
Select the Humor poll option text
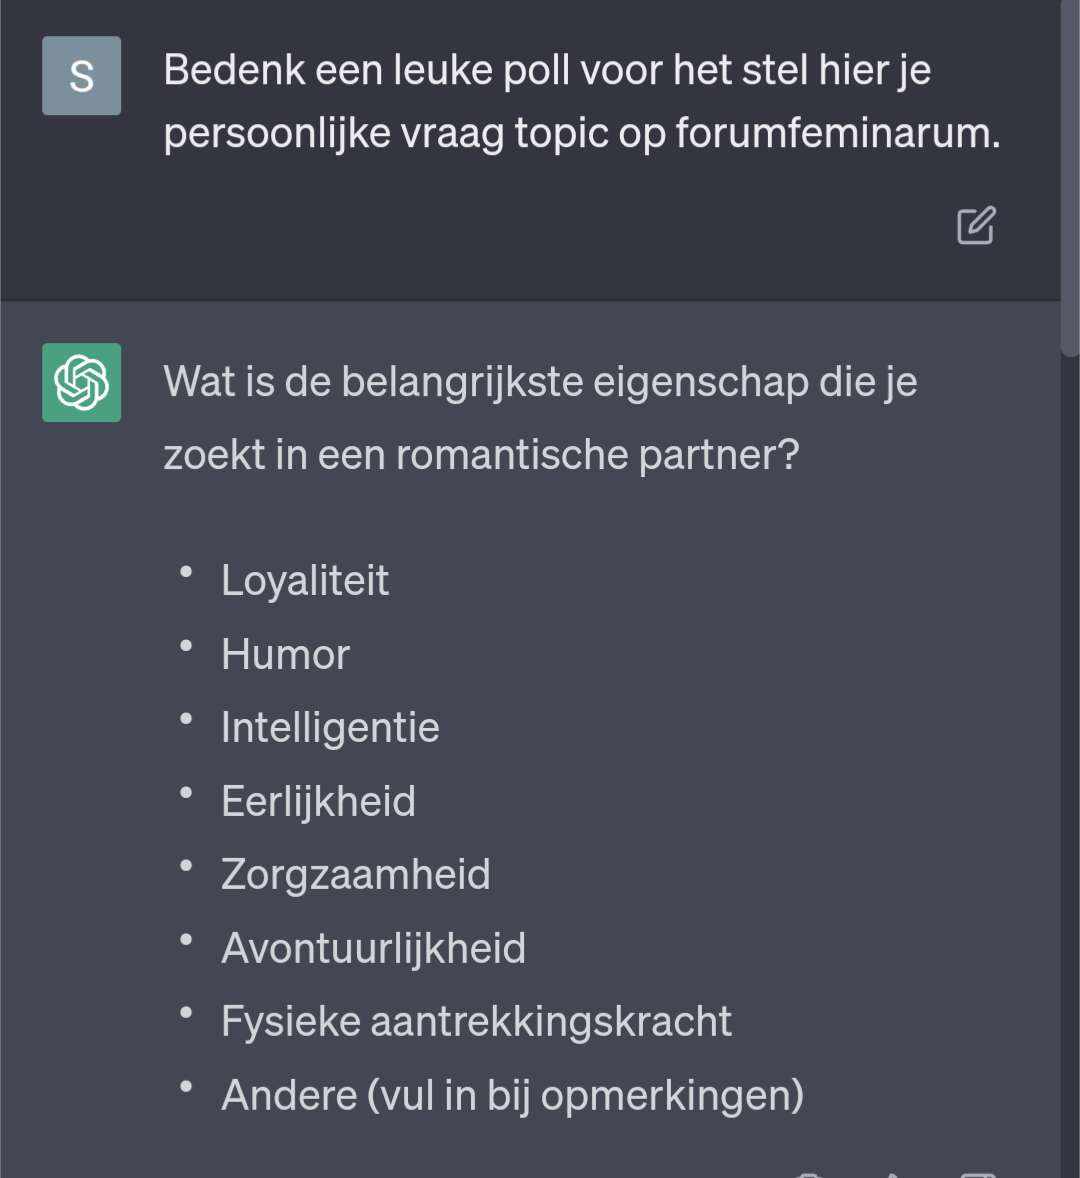click(x=285, y=654)
